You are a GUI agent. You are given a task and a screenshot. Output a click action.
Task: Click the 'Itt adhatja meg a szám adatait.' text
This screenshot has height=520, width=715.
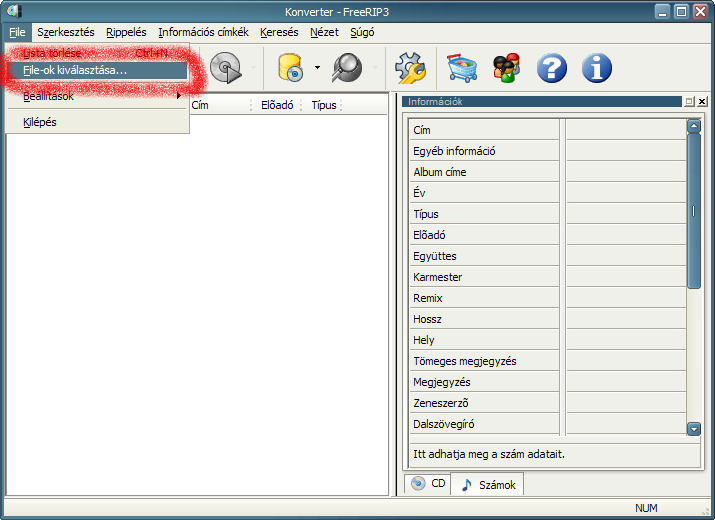click(x=489, y=454)
